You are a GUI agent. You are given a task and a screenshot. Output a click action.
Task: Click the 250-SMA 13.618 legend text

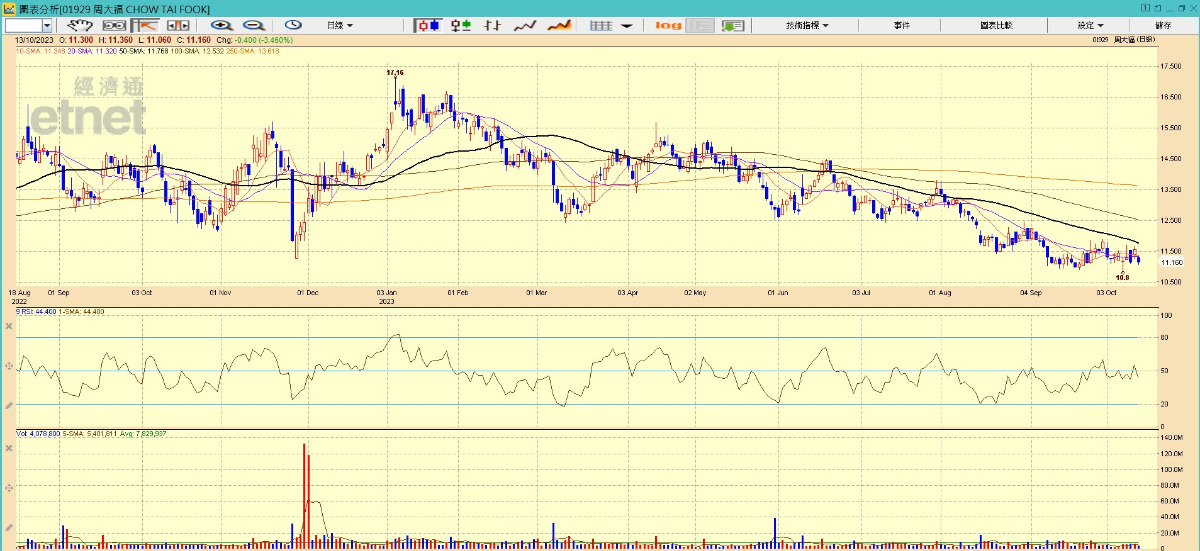(253, 50)
